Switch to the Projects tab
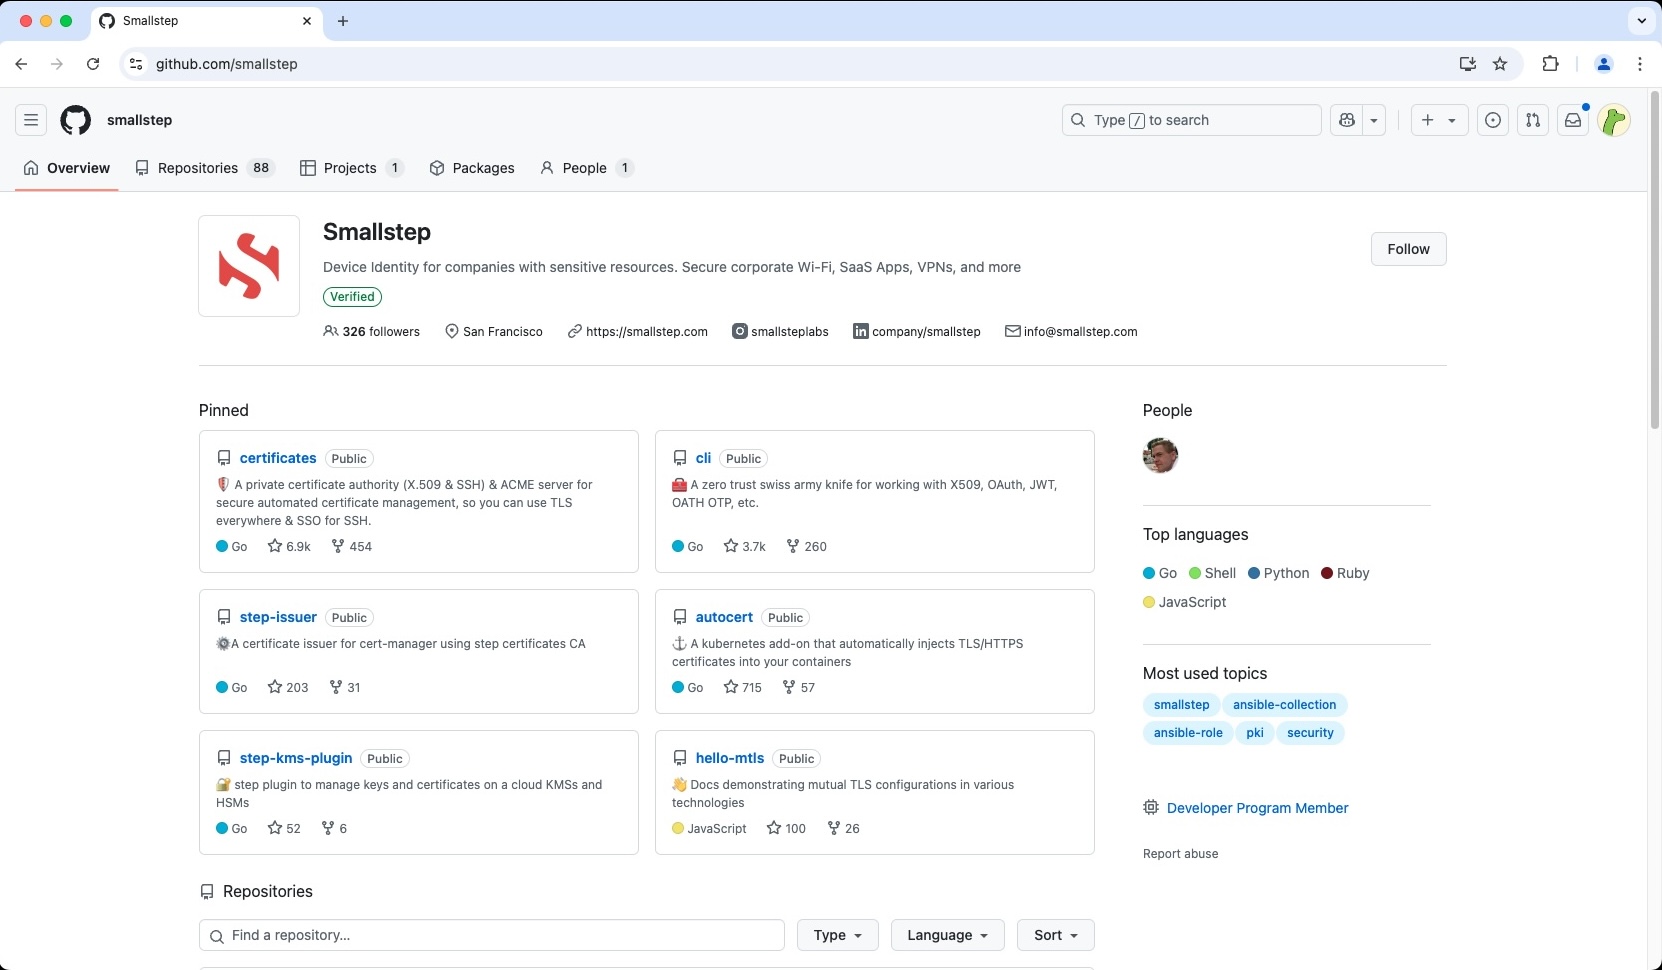 click(x=352, y=168)
